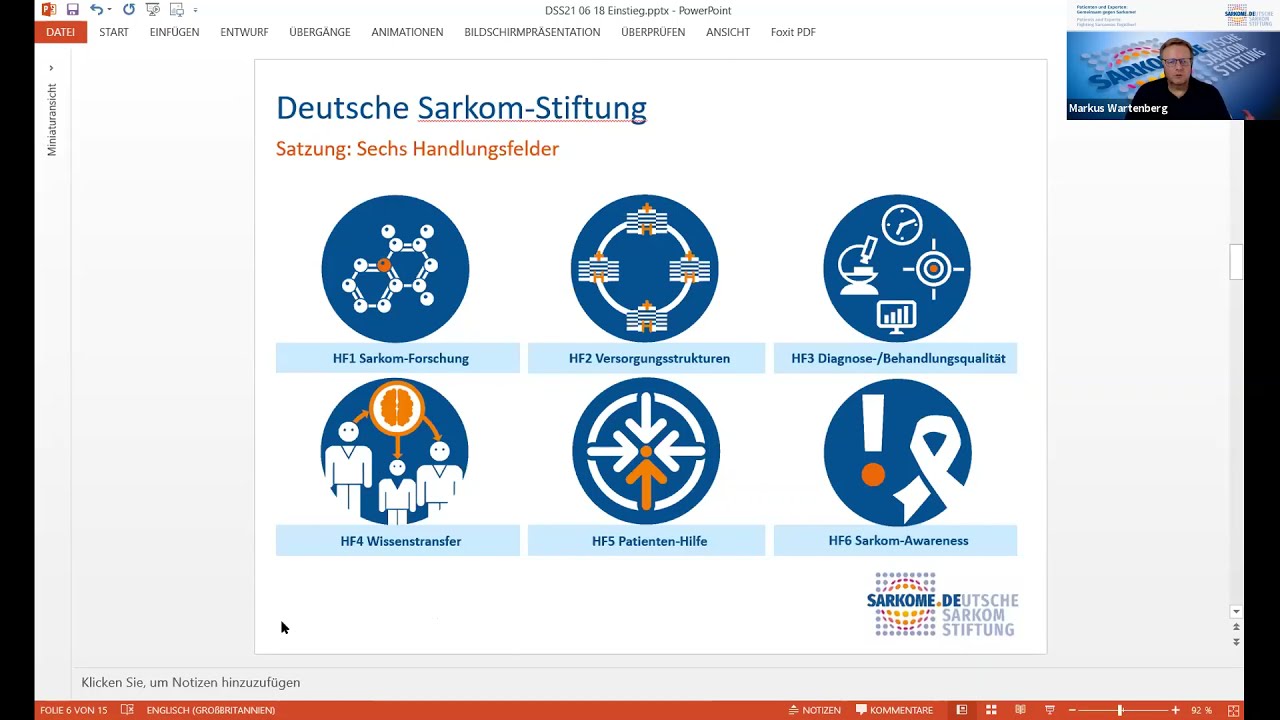The image size is (1280, 720).
Task: Open the ANIMATIONEN ribbon tab
Action: click(407, 32)
